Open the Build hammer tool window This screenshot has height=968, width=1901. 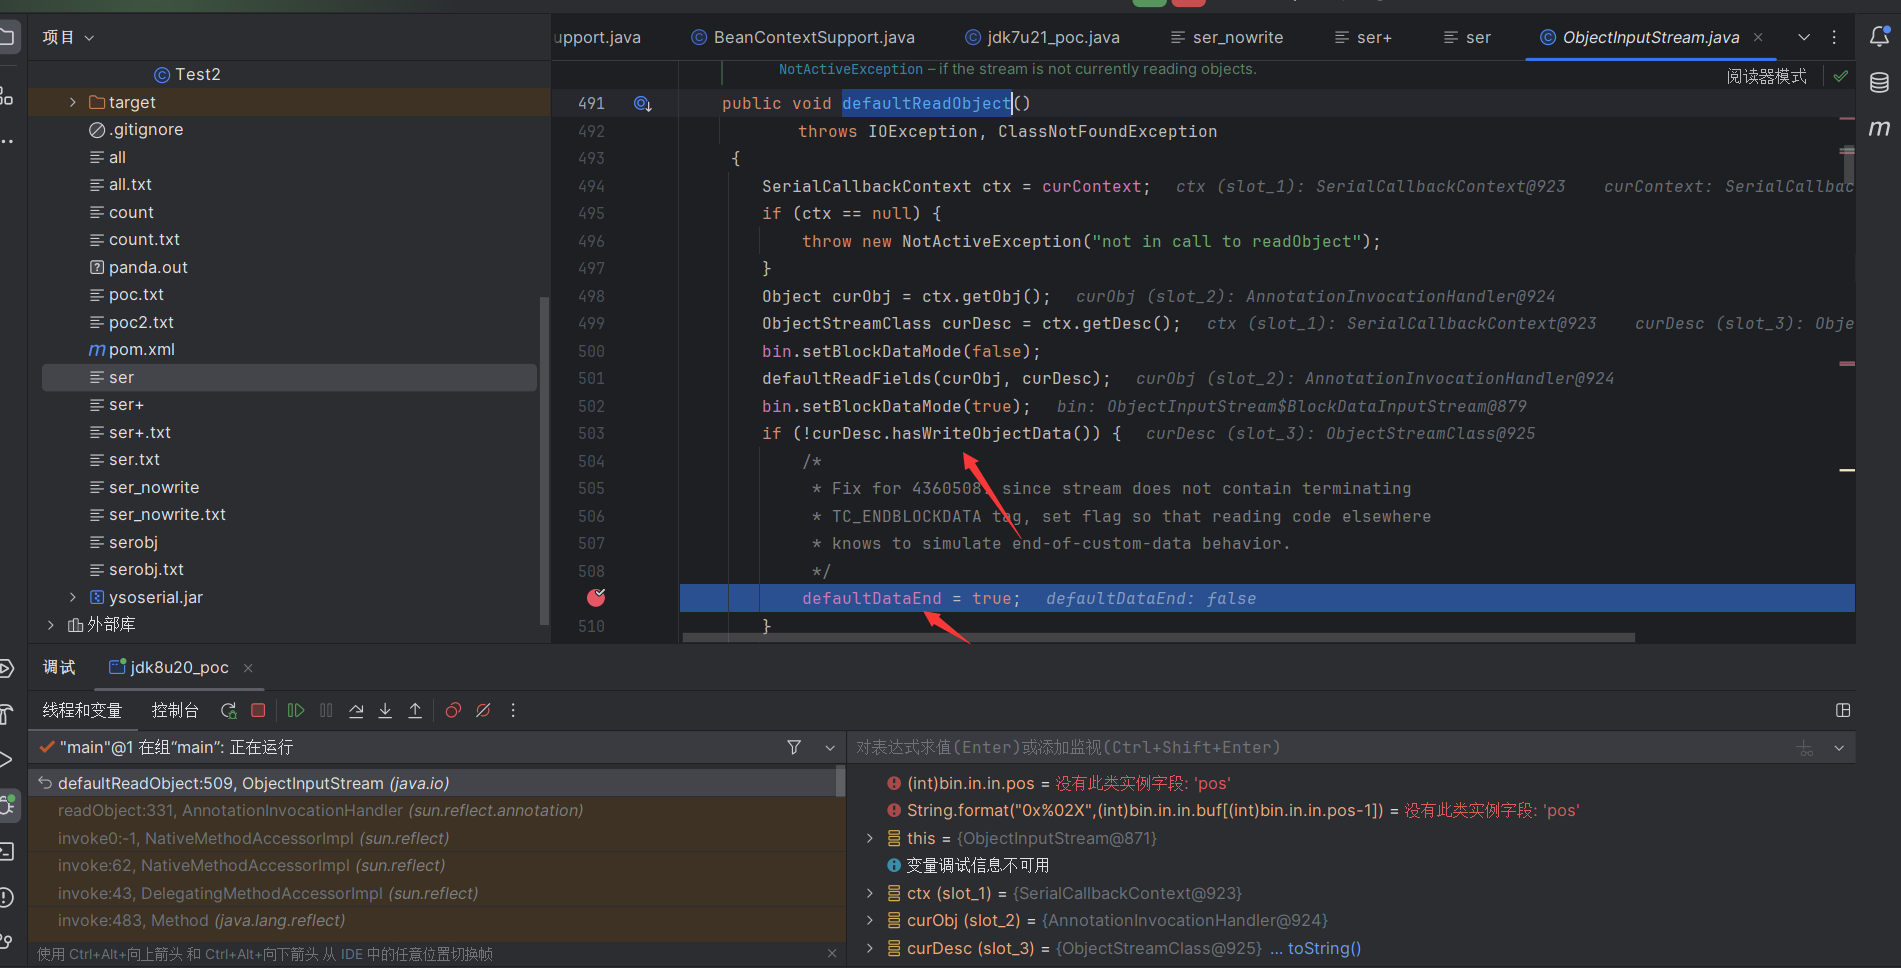coord(5,714)
